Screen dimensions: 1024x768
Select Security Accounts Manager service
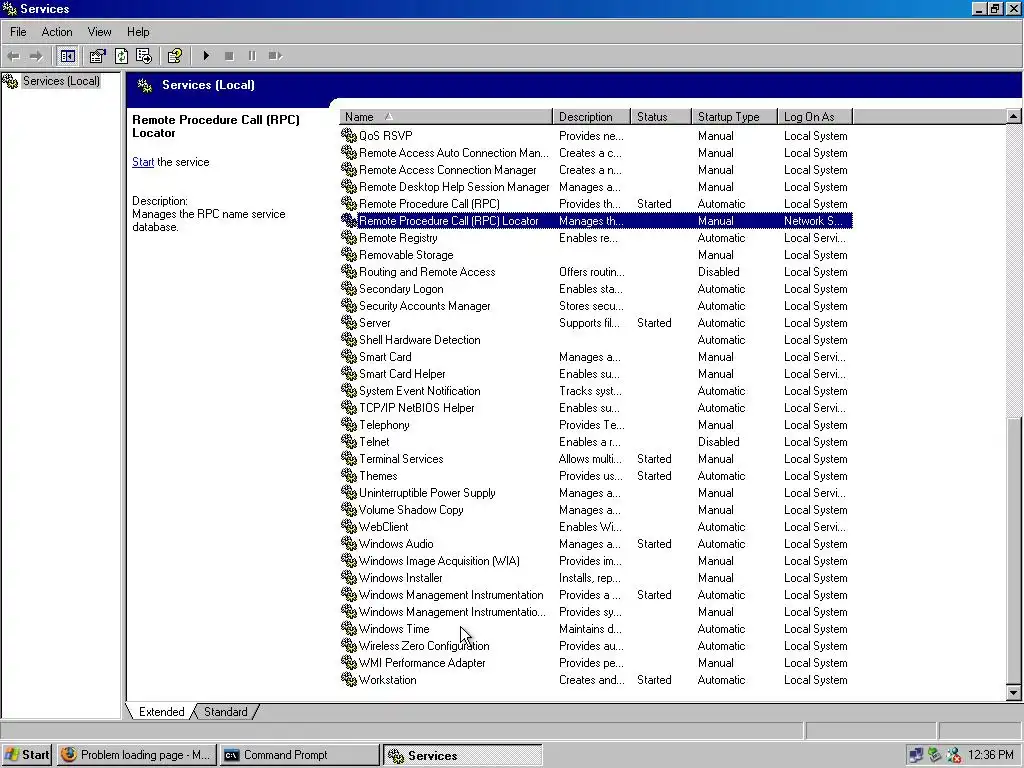tap(596, 306)
